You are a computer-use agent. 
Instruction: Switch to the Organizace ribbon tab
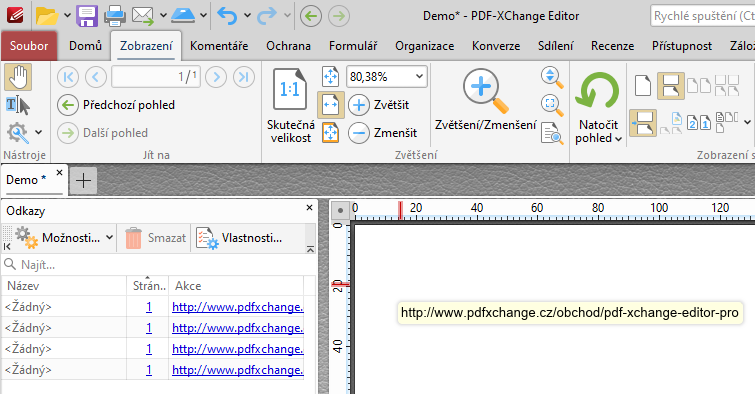pos(424,46)
